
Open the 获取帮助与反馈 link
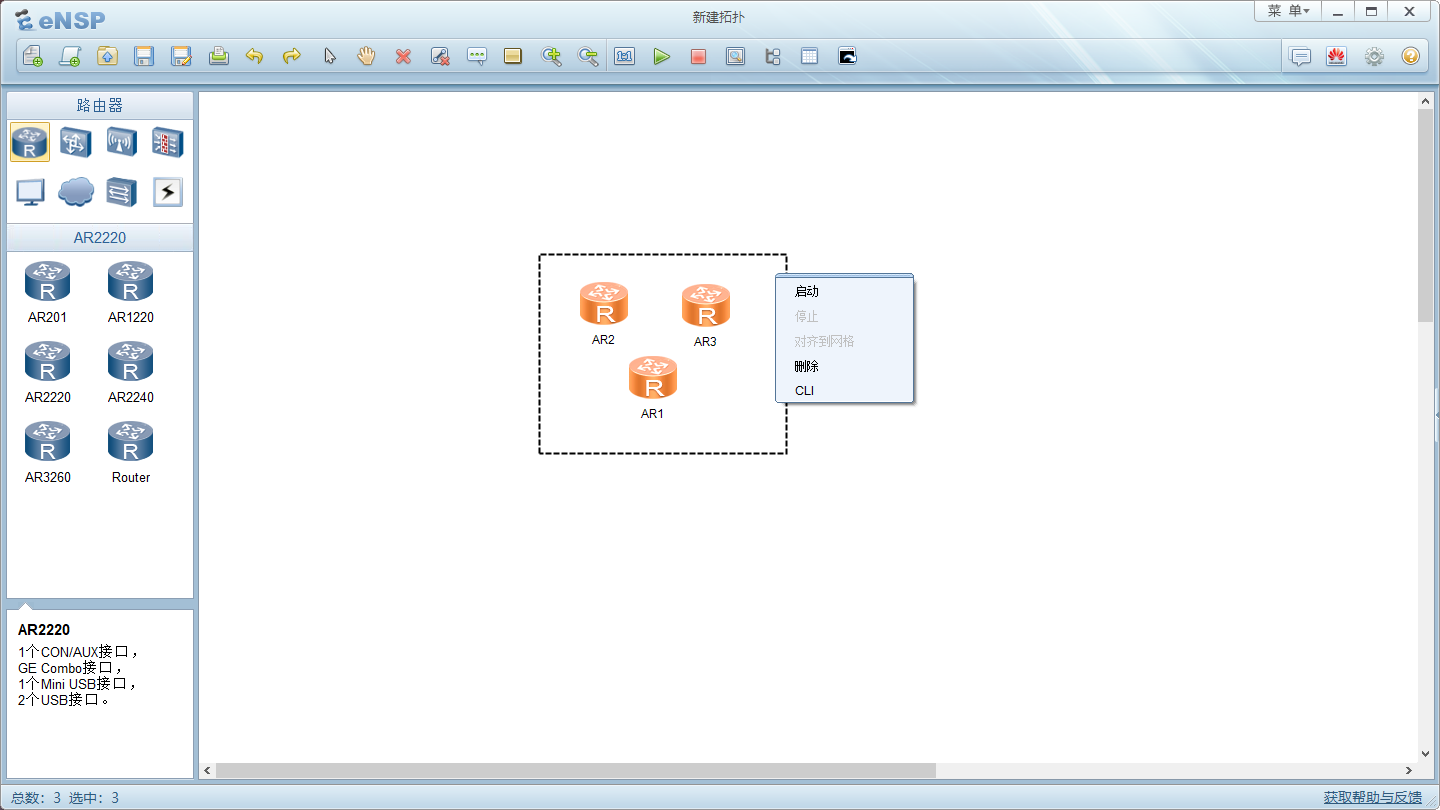tap(1373, 797)
